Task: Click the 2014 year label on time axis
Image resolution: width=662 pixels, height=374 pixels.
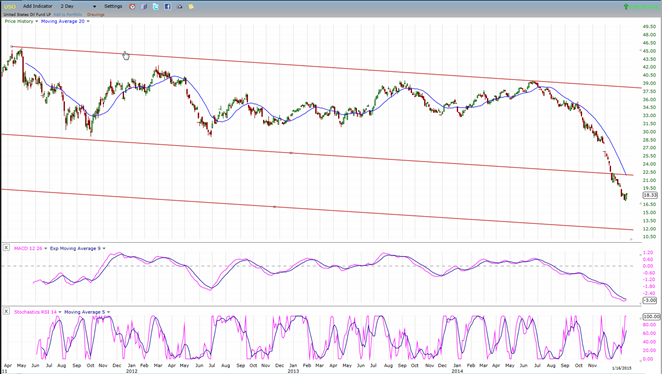Action: (x=457, y=371)
